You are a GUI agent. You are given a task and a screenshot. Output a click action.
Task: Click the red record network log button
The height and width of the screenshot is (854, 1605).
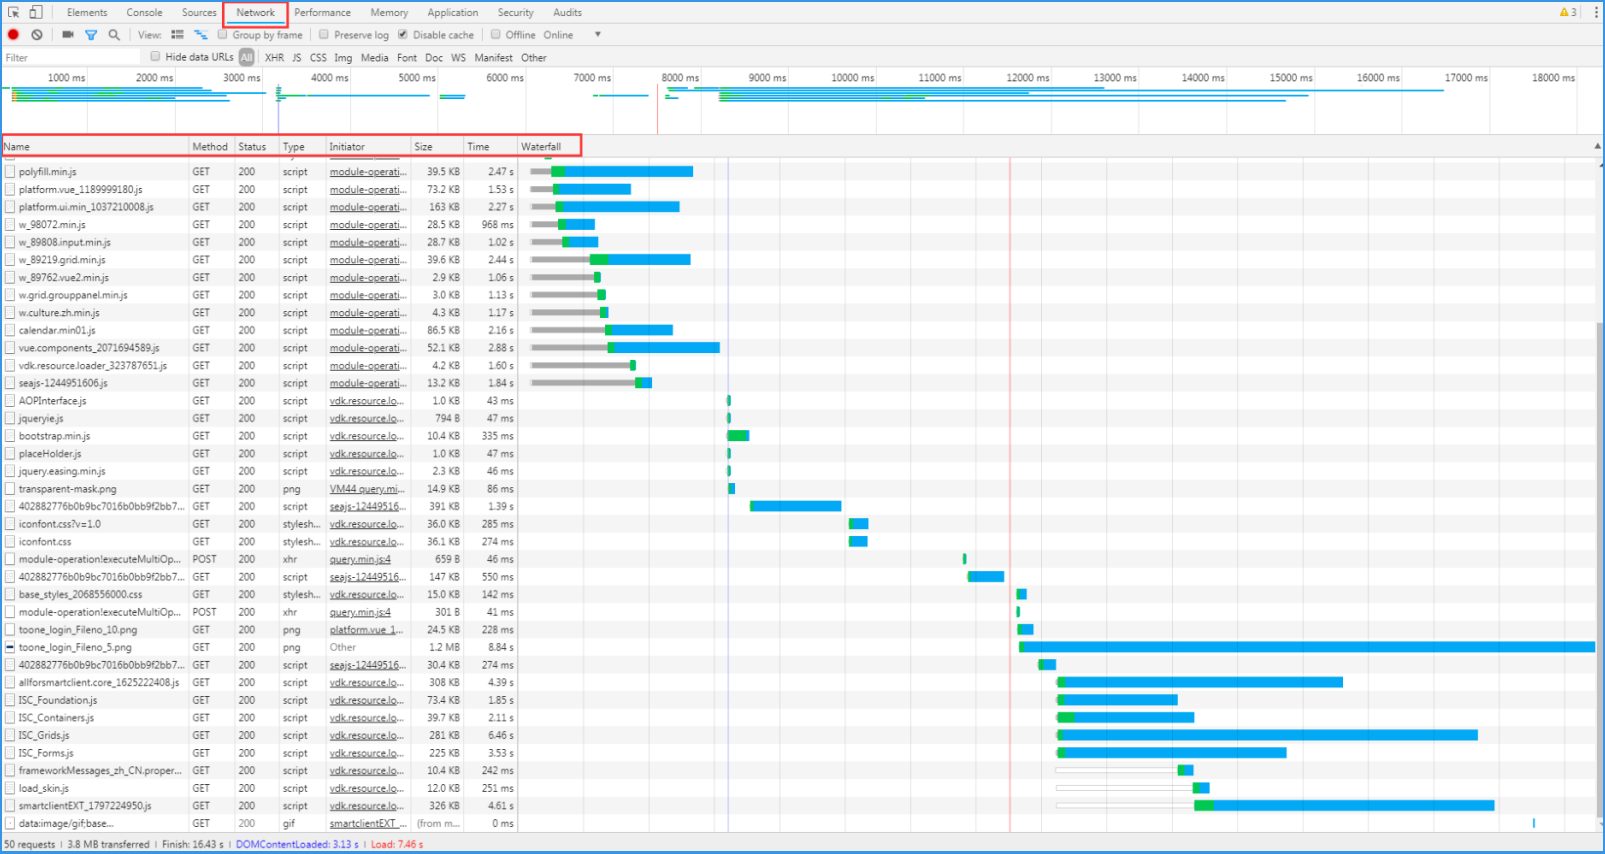tap(13, 35)
